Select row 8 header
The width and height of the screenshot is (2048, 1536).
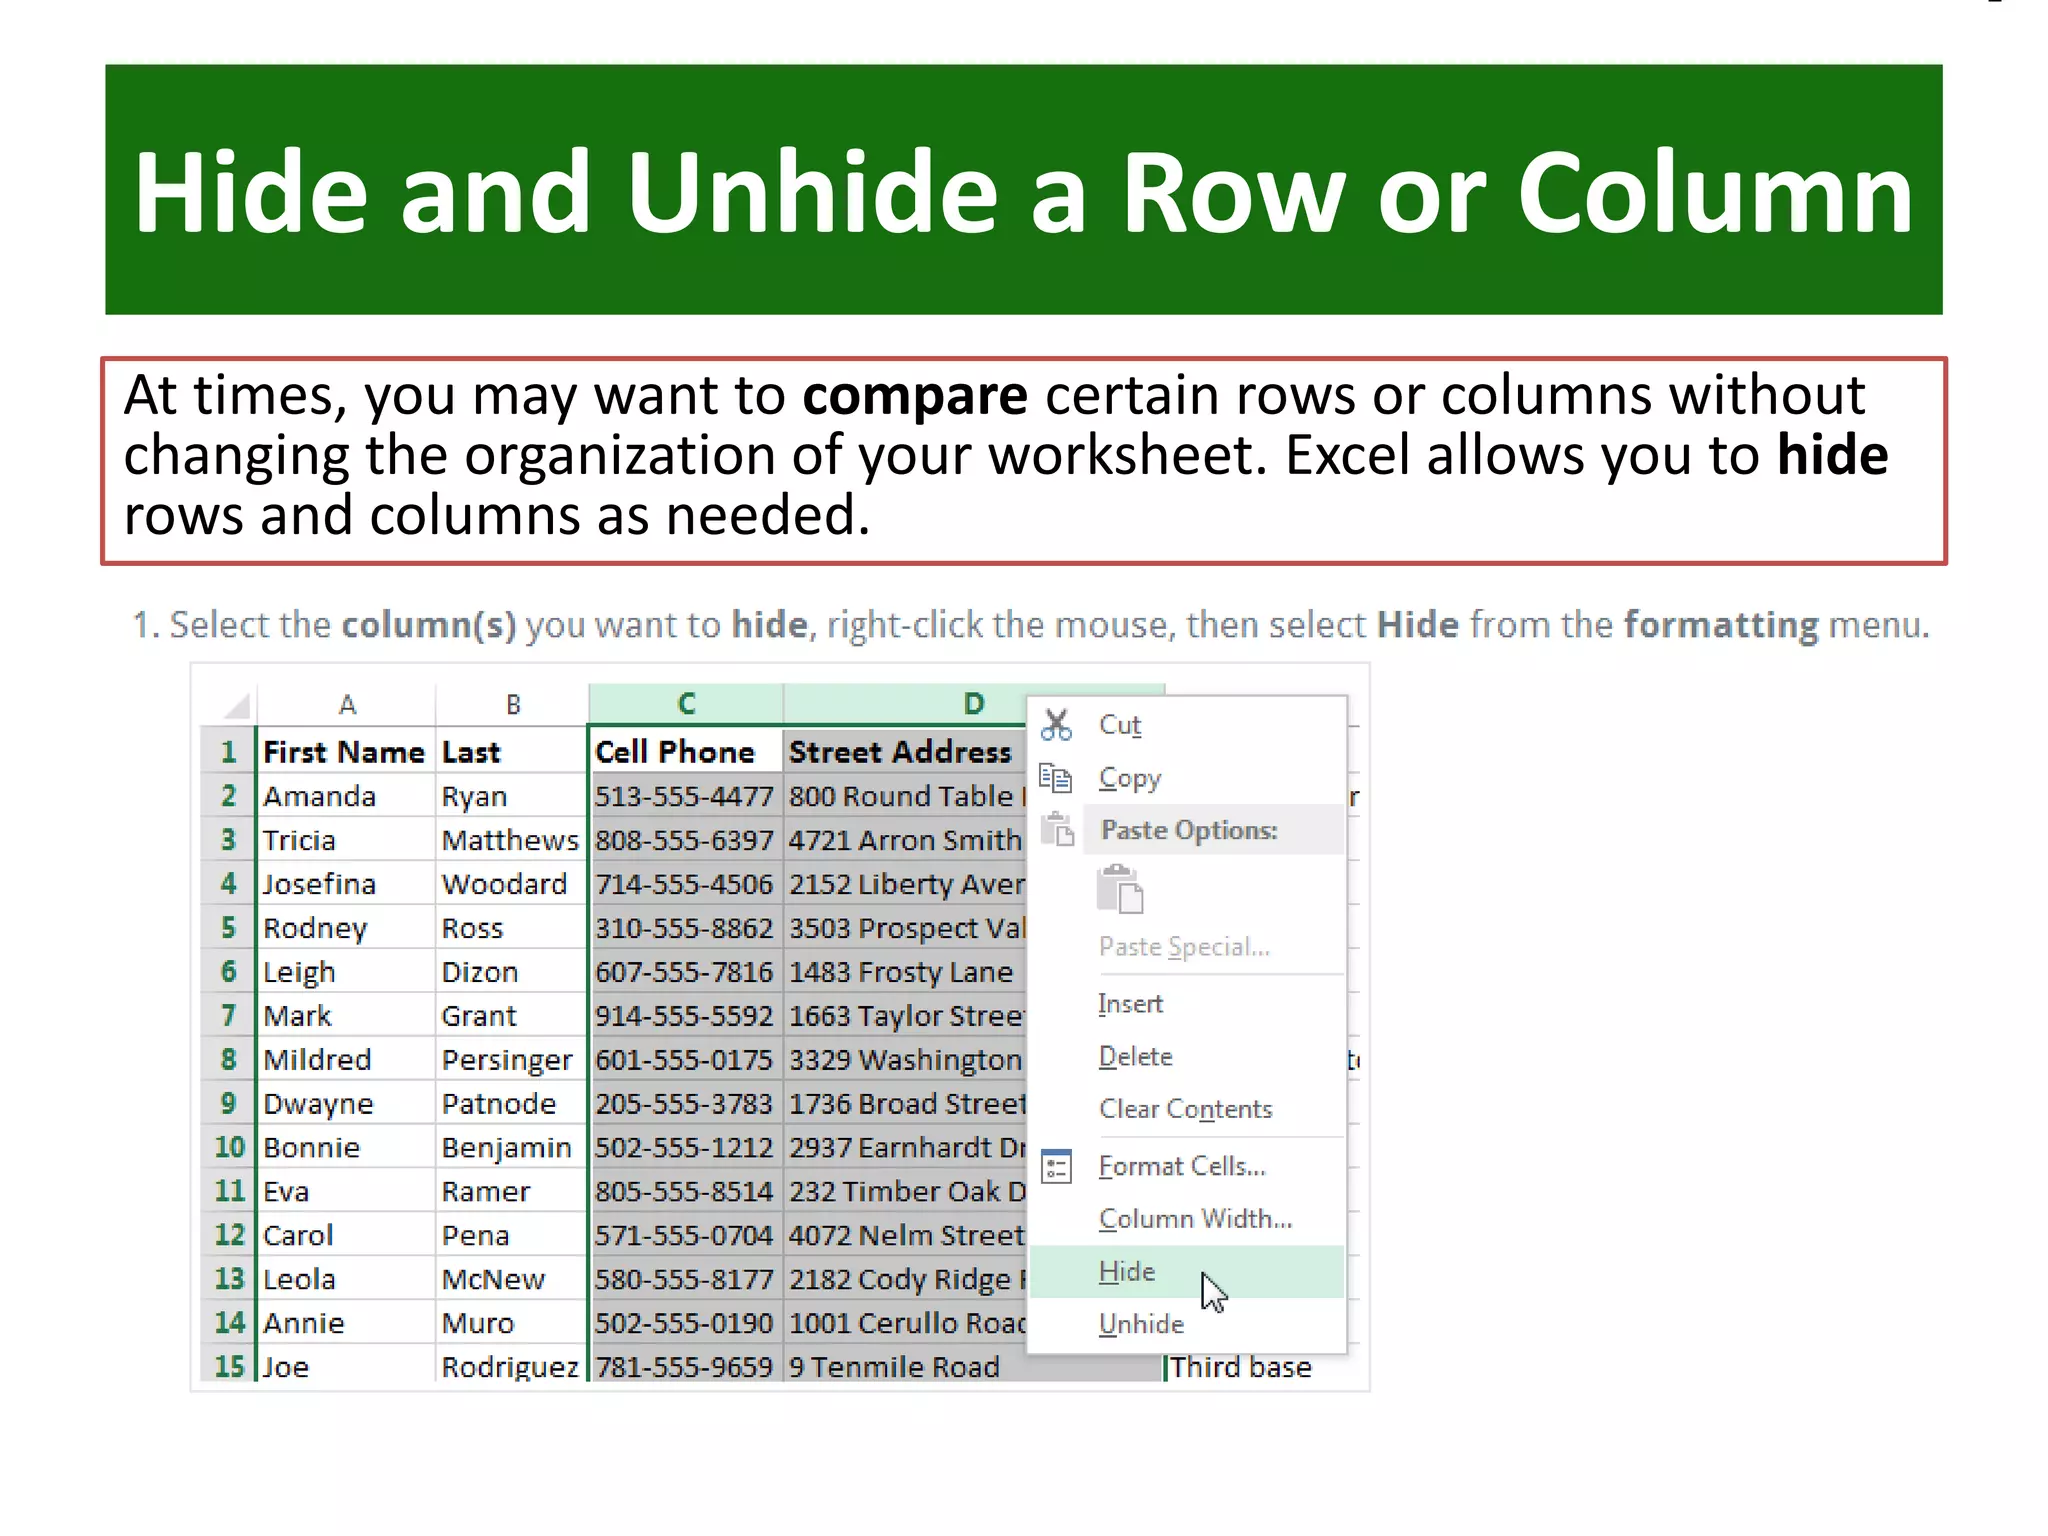(229, 1059)
